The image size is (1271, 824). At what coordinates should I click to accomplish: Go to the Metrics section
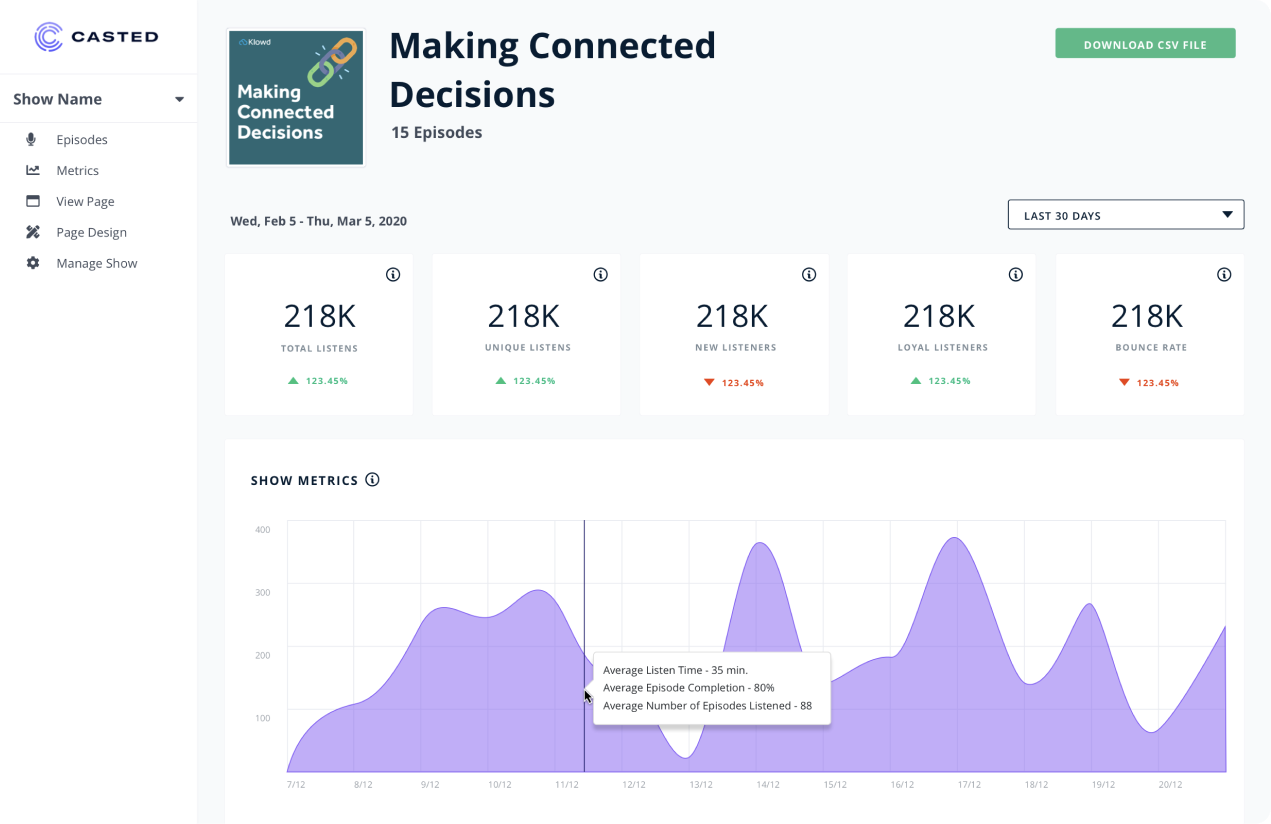point(77,171)
